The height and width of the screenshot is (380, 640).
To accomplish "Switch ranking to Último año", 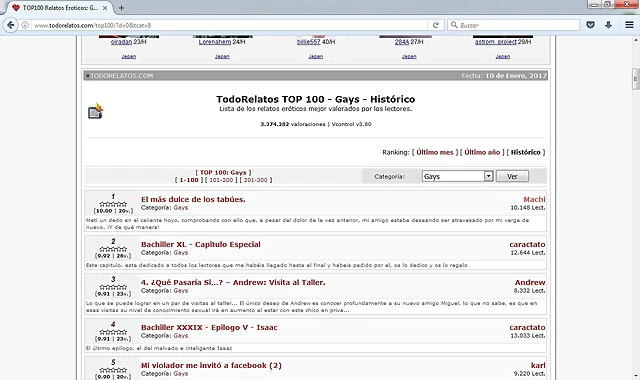I will (482, 152).
